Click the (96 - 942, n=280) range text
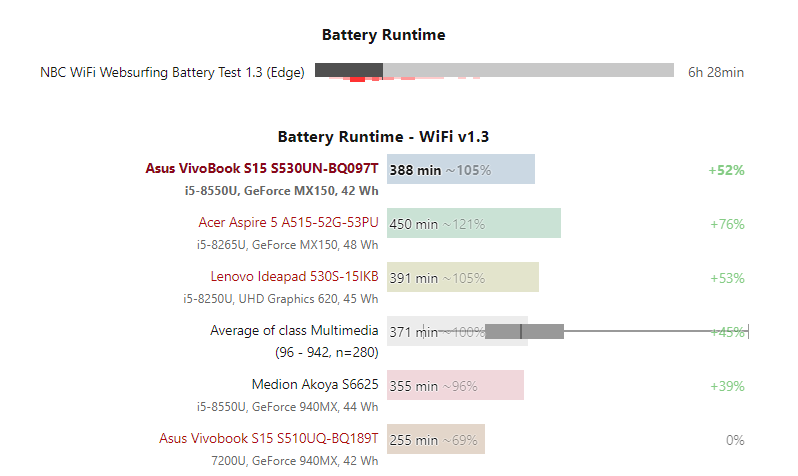Image resolution: width=798 pixels, height=476 pixels. tap(327, 352)
